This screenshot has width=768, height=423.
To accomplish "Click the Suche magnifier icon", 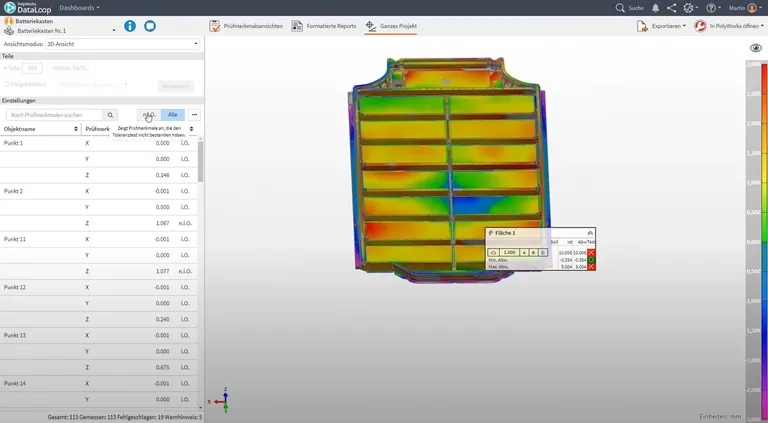I will pos(620,8).
